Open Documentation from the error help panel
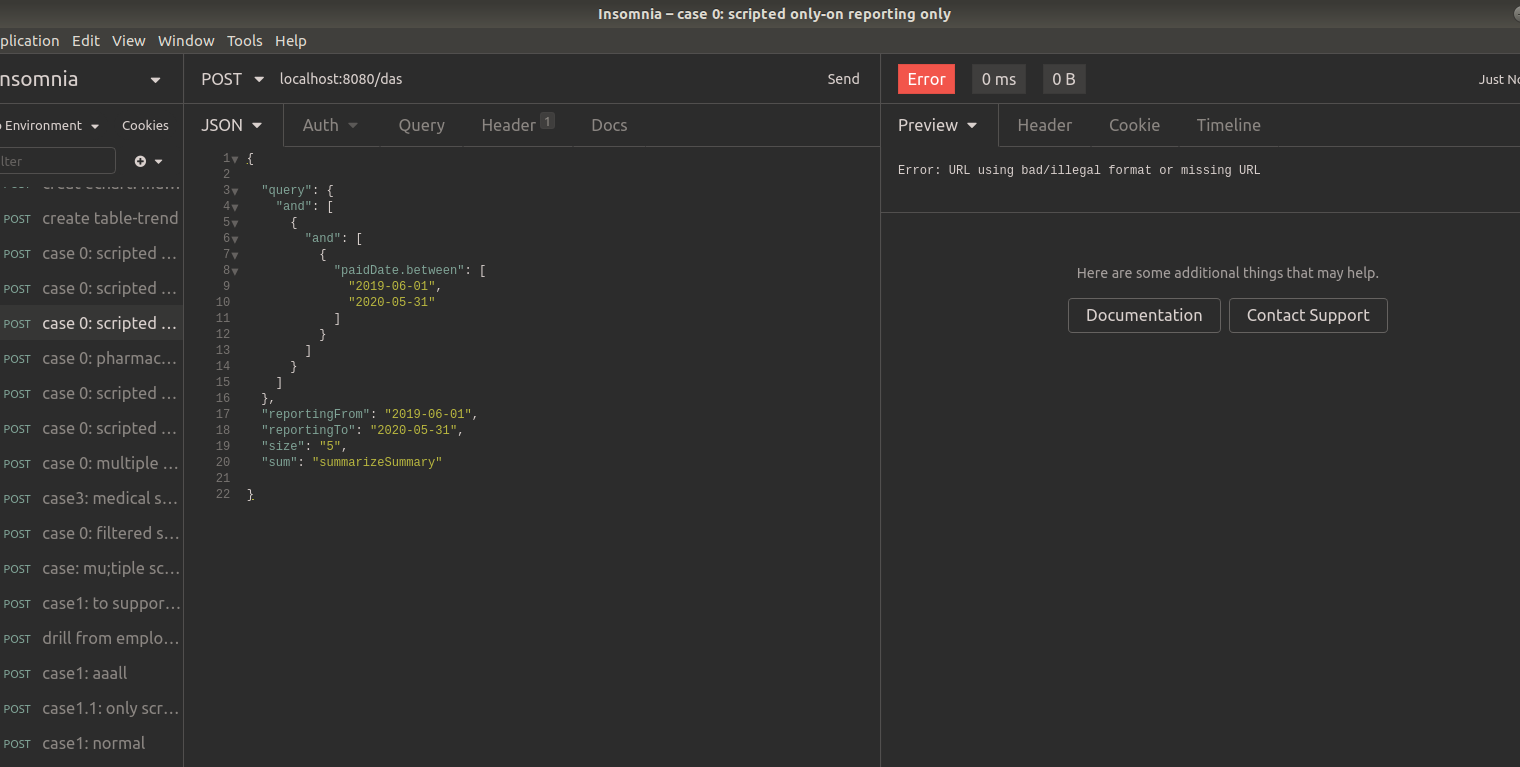Viewport: 1520px width, 767px height. coord(1143,315)
